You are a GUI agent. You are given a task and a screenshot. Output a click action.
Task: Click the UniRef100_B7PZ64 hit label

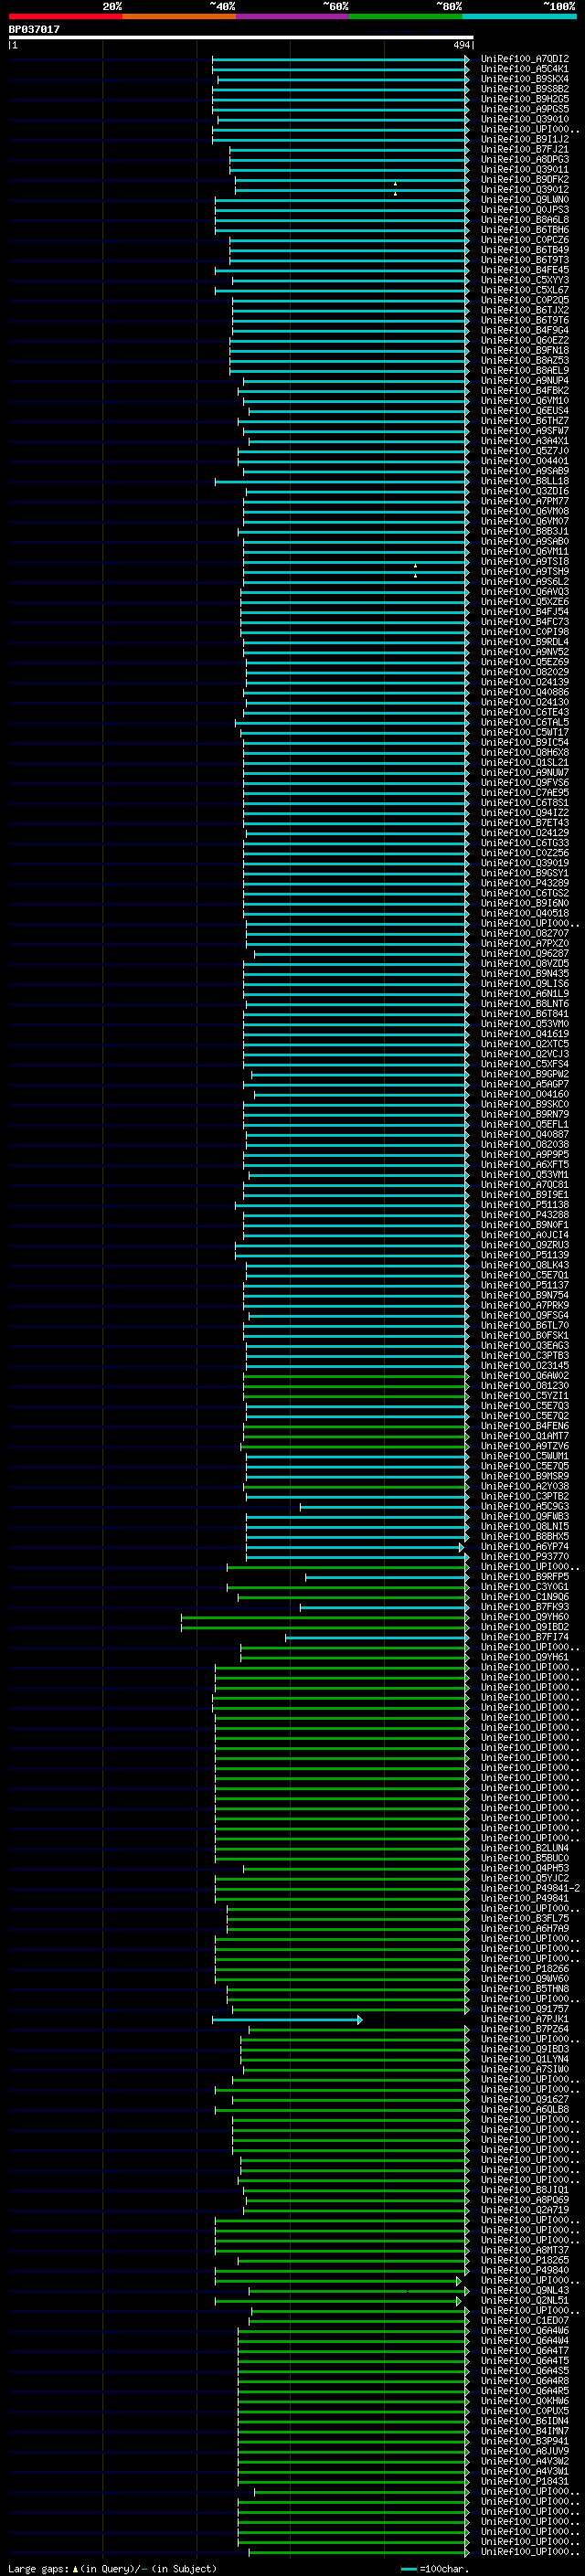[x=525, y=2029]
